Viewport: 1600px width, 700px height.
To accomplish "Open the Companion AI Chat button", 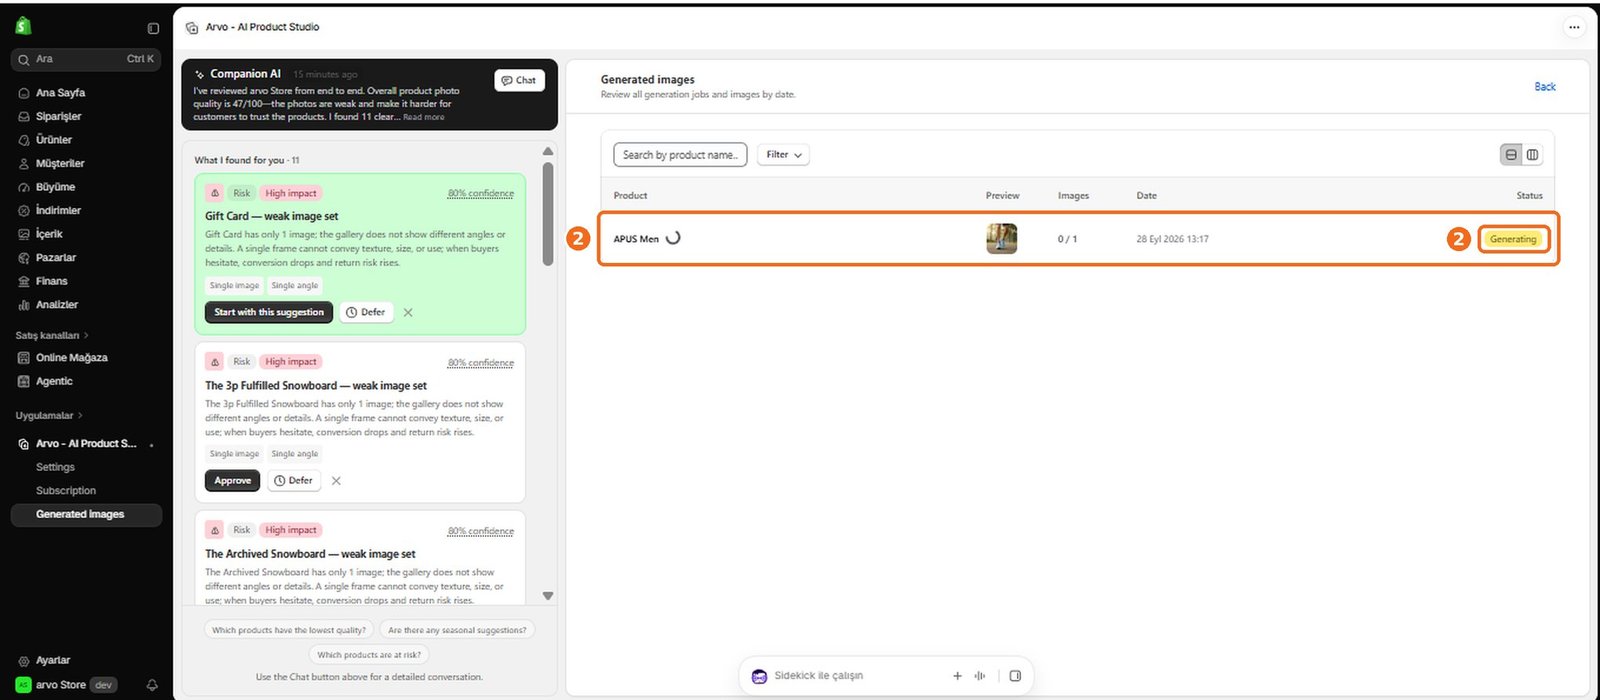I will pos(519,80).
